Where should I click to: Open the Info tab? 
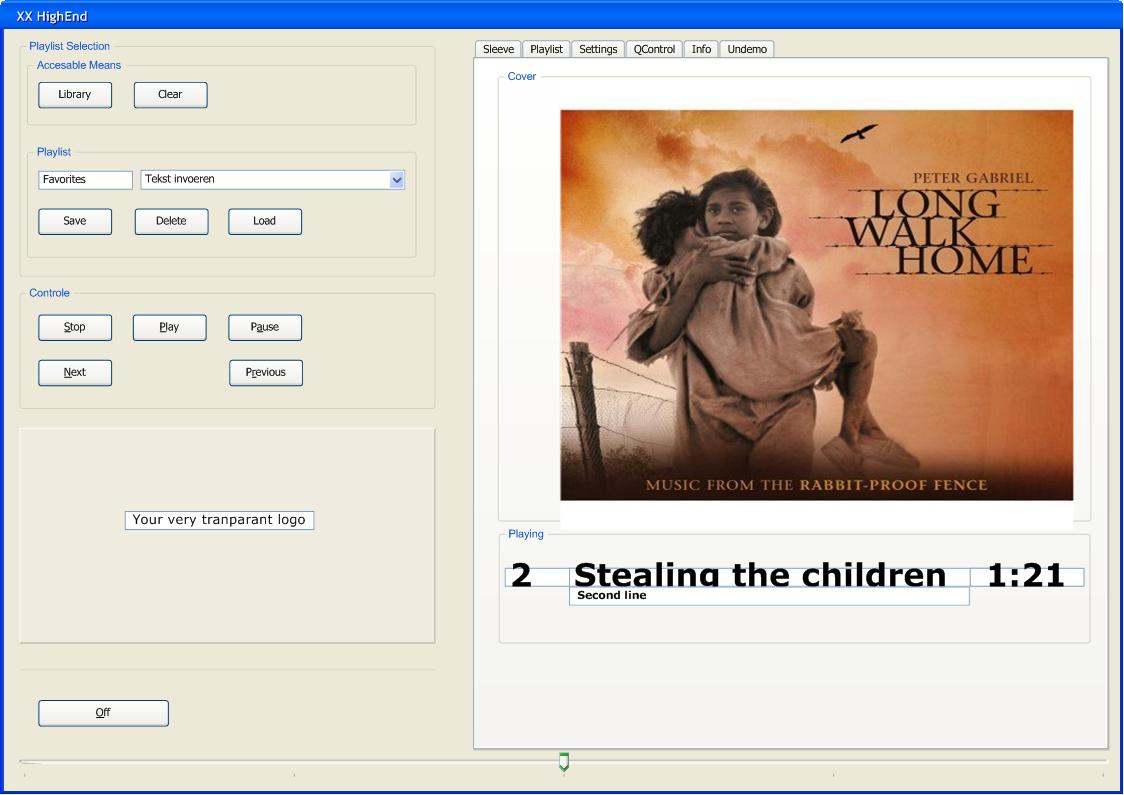coord(701,49)
